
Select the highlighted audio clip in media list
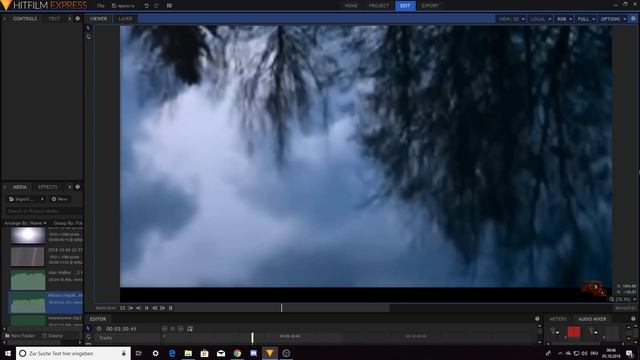(46, 302)
